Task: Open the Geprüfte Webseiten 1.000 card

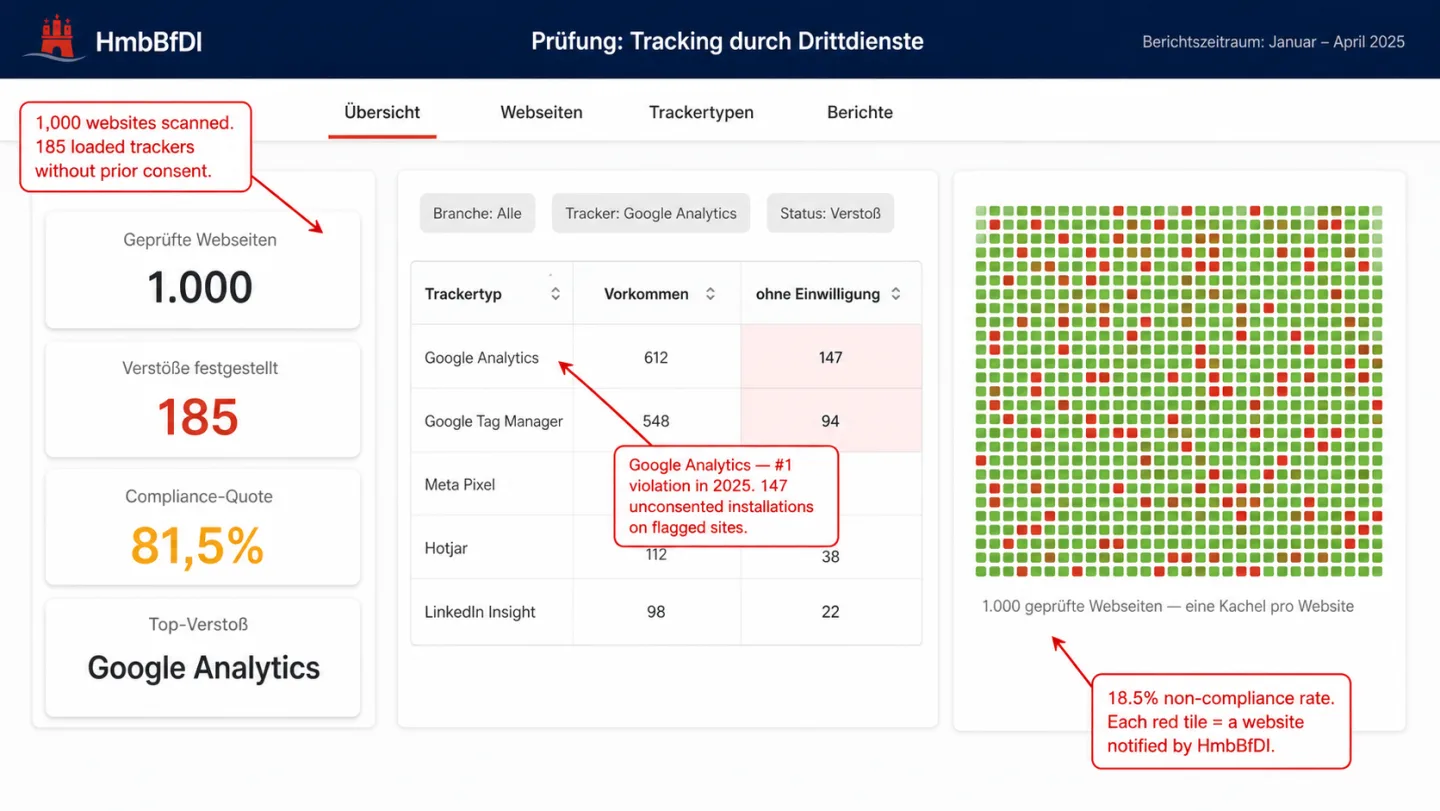Action: tap(202, 270)
